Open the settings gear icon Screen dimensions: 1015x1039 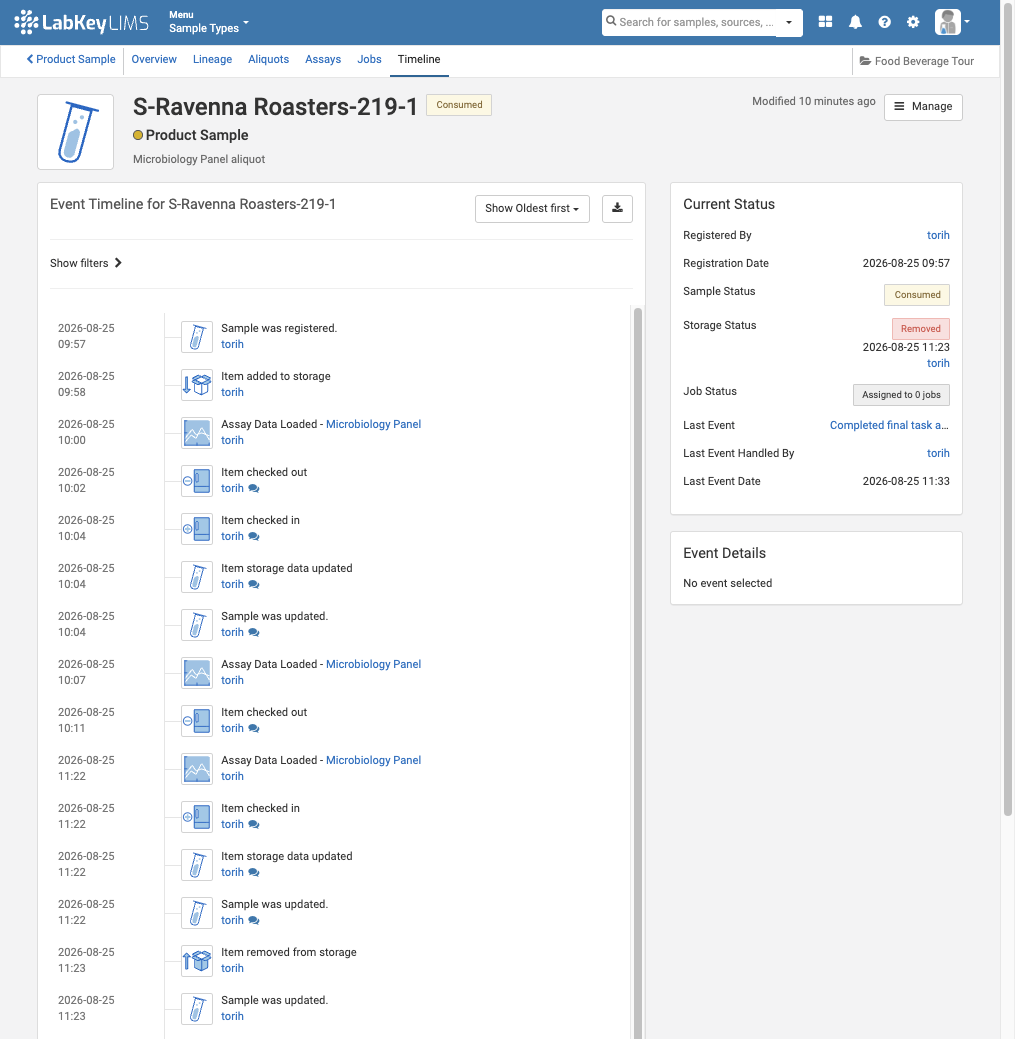click(x=913, y=22)
